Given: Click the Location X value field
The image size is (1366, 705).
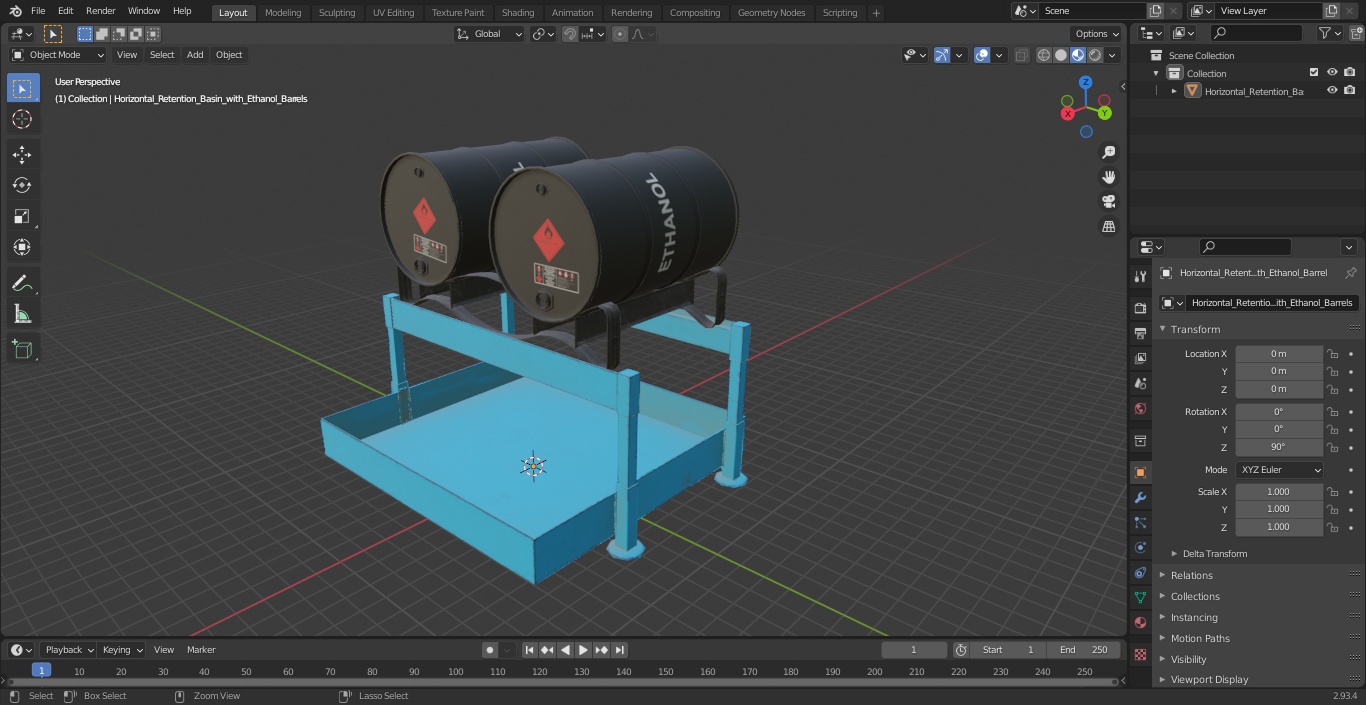Looking at the screenshot, I should pos(1279,354).
